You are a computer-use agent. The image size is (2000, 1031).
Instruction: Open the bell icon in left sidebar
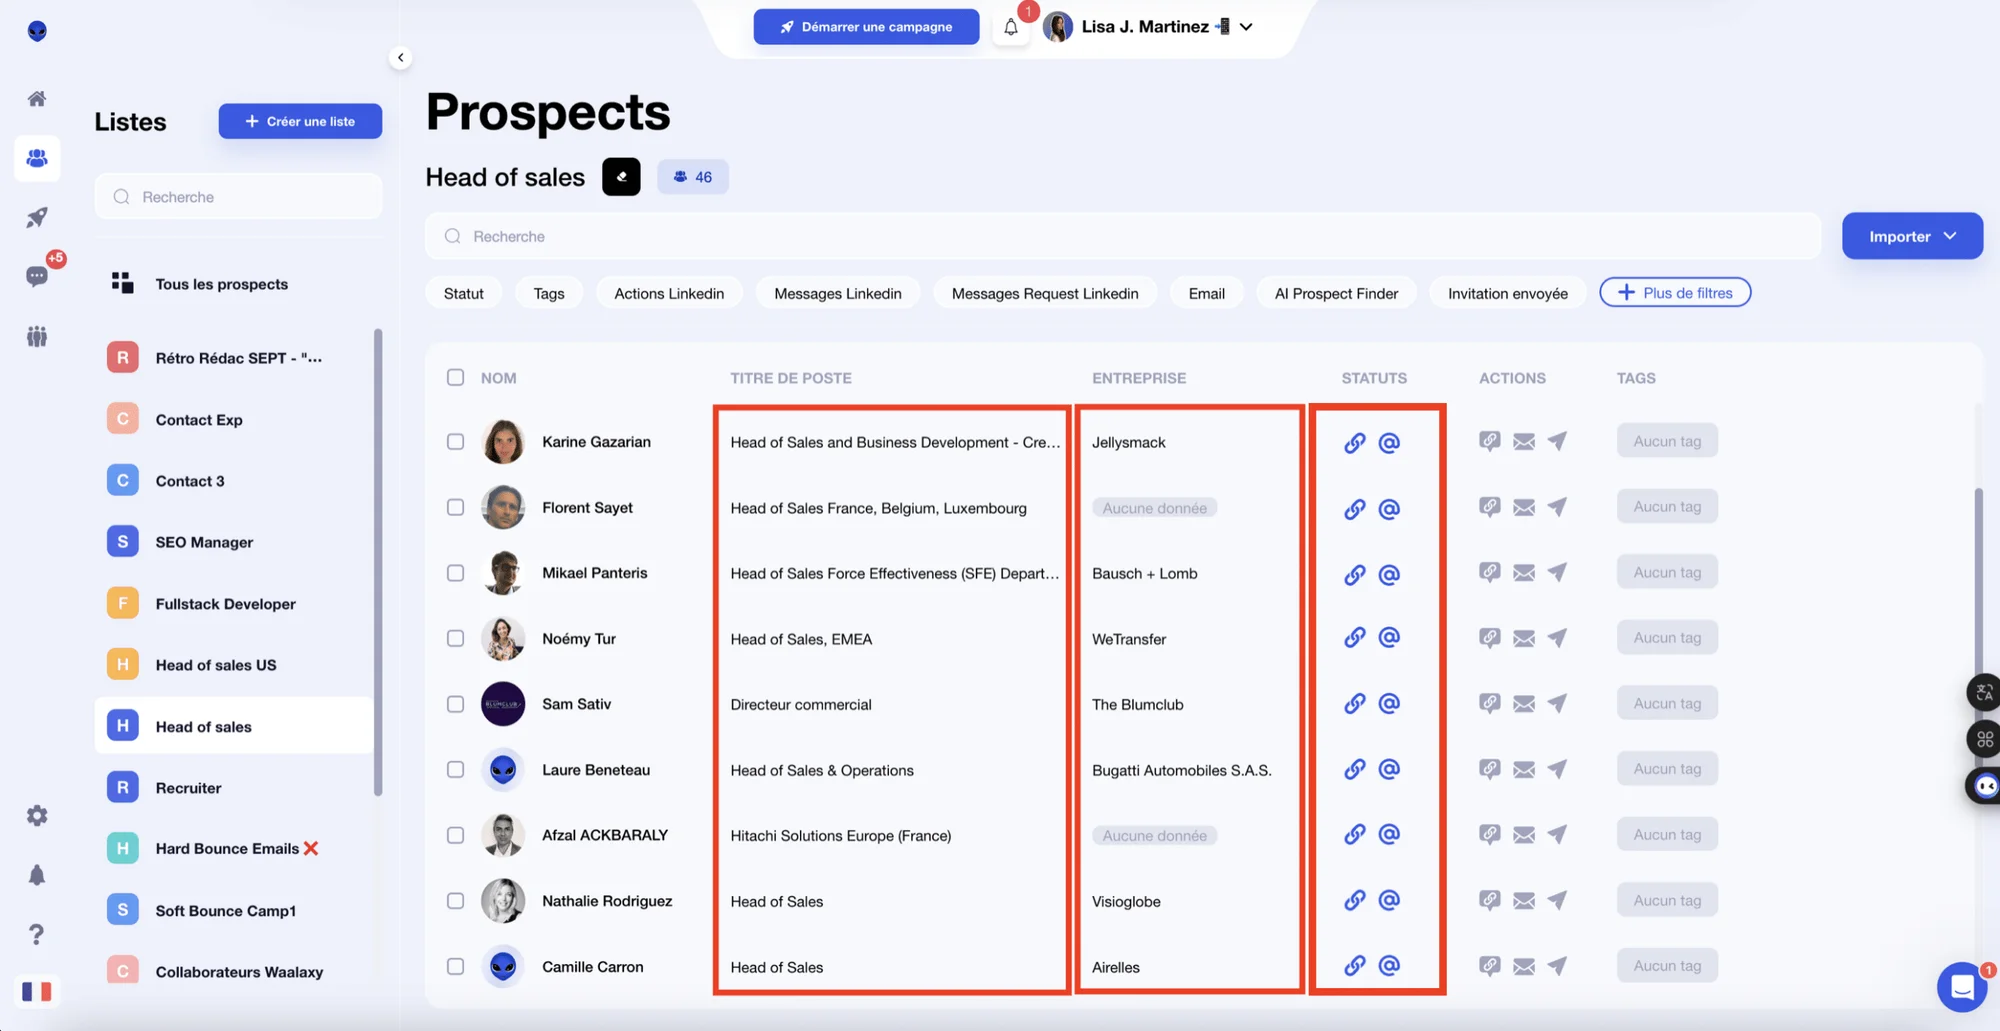pos(37,875)
